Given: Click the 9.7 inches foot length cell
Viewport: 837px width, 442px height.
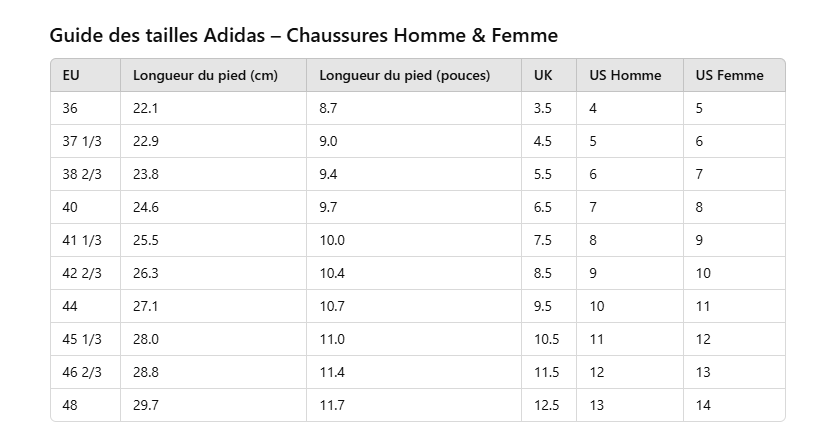Looking at the screenshot, I should point(329,207).
